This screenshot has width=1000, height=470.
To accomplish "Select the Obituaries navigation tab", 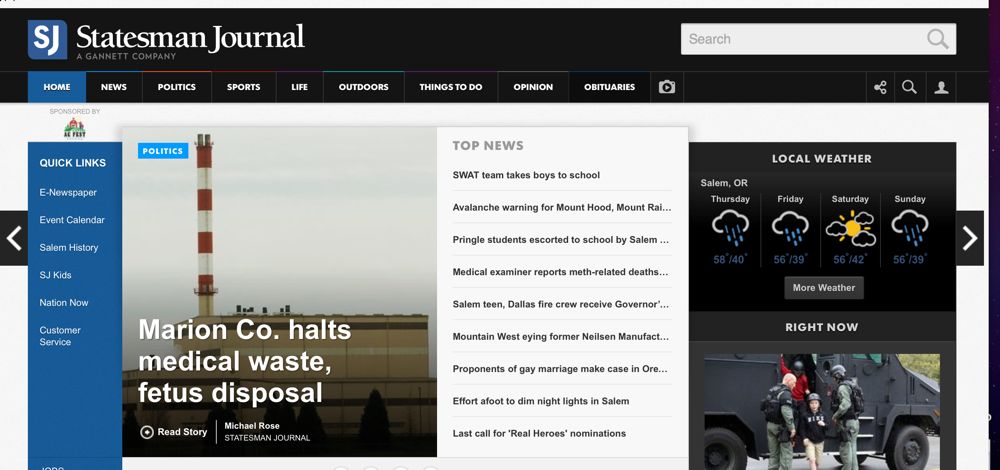I will click(609, 87).
